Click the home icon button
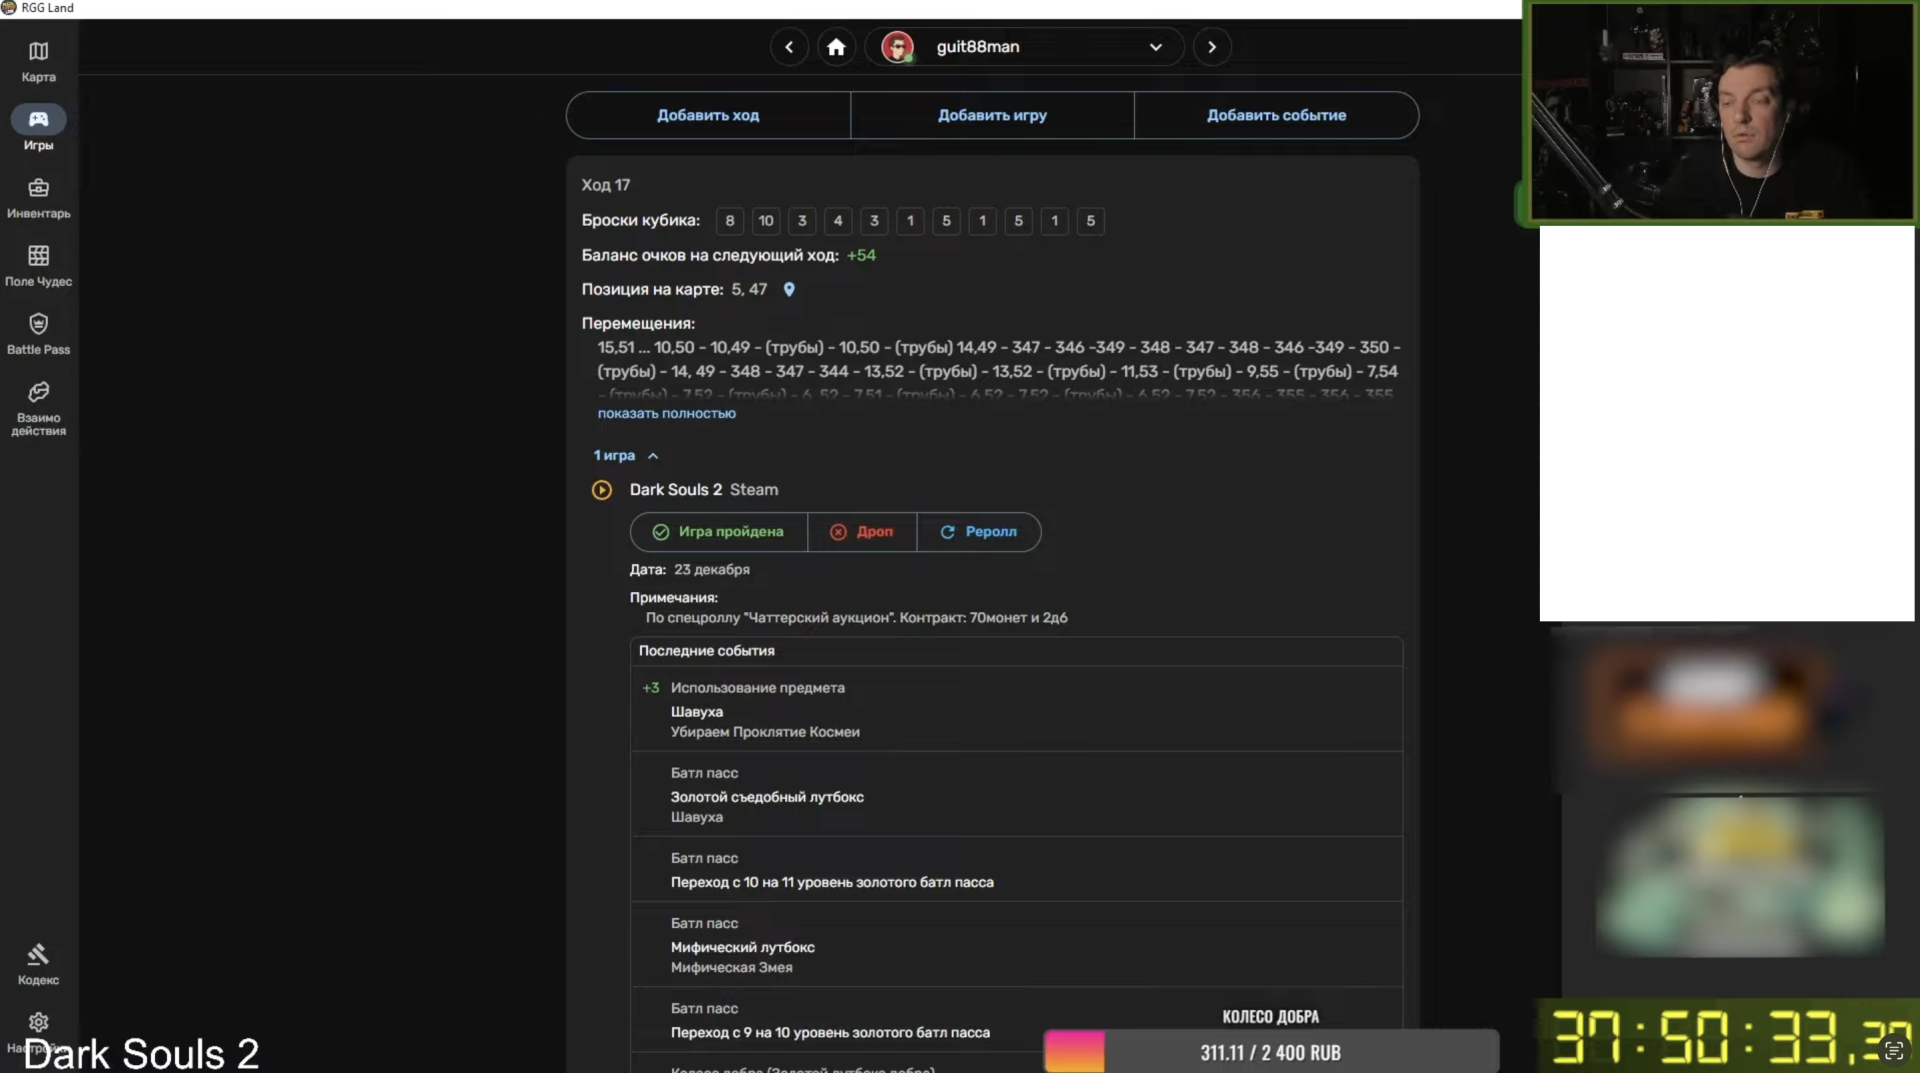This screenshot has width=1920, height=1073. click(836, 47)
